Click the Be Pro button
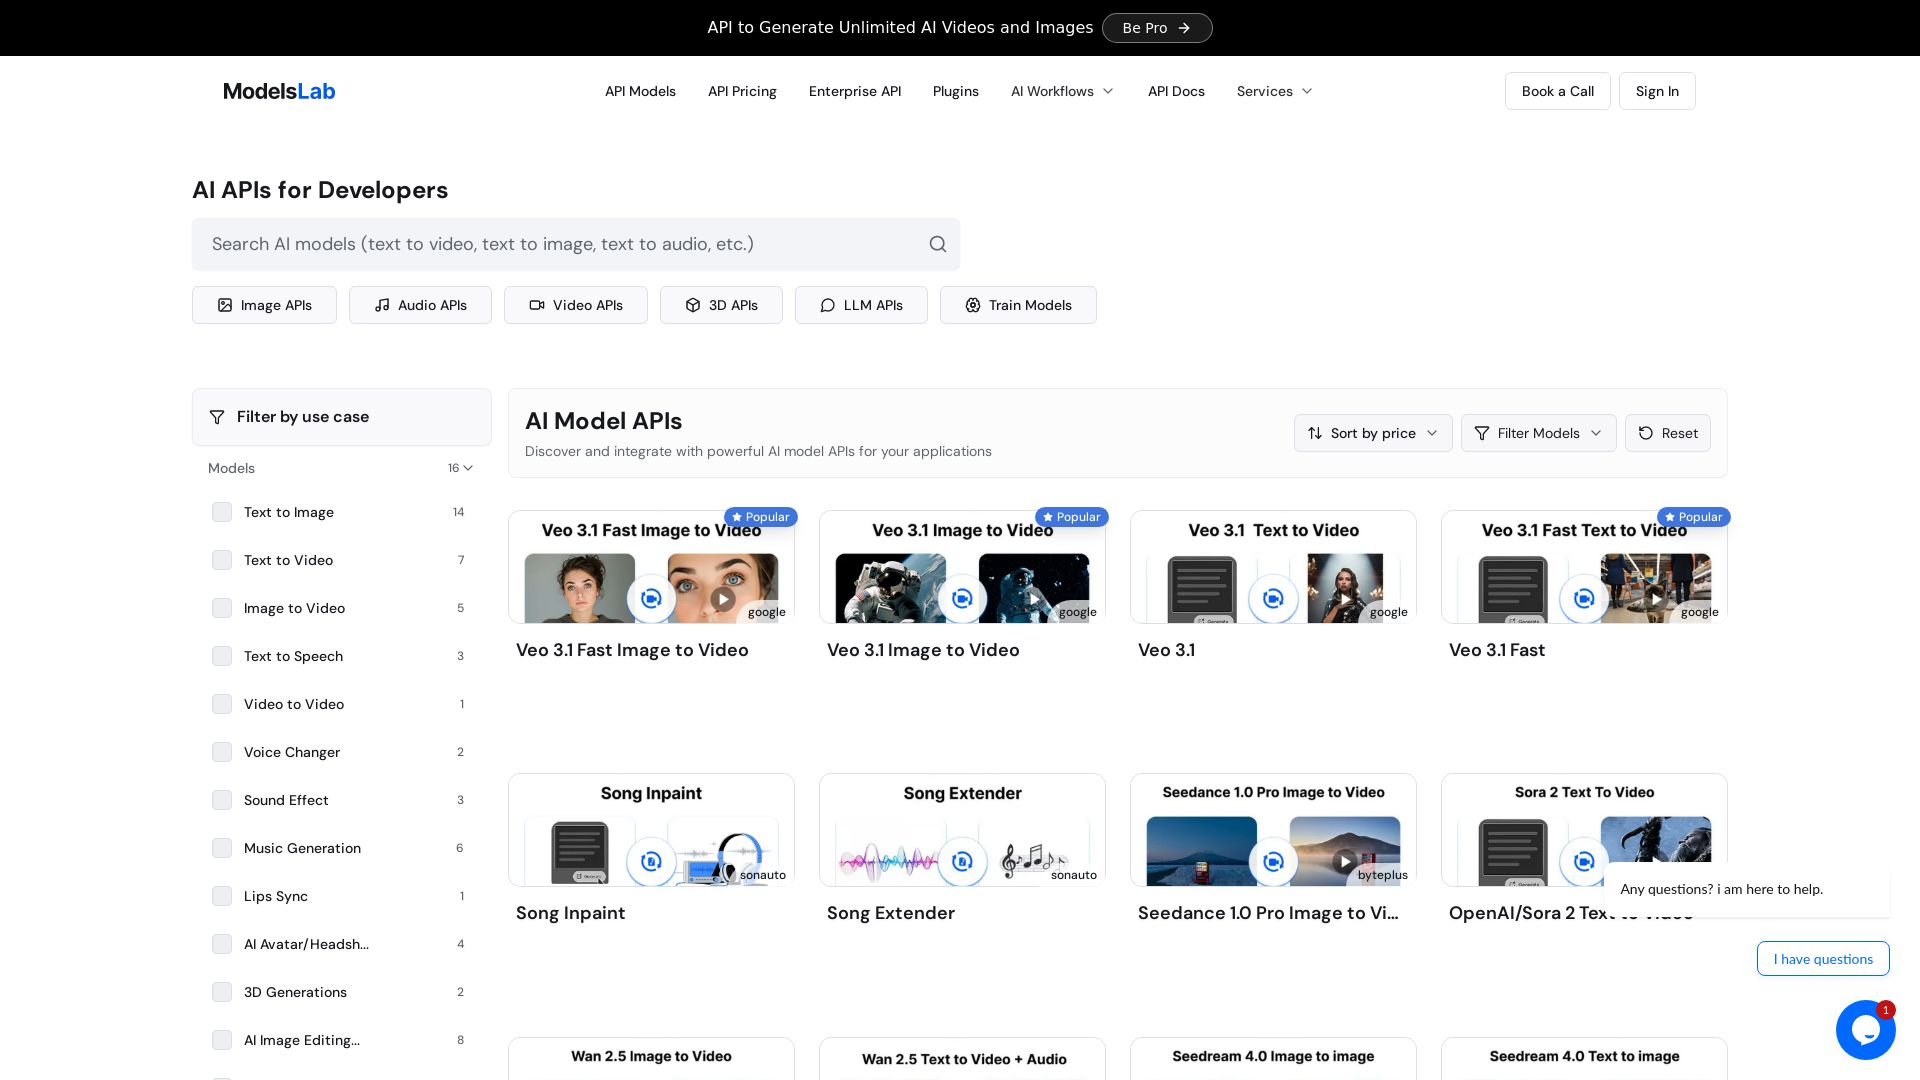 point(1156,28)
